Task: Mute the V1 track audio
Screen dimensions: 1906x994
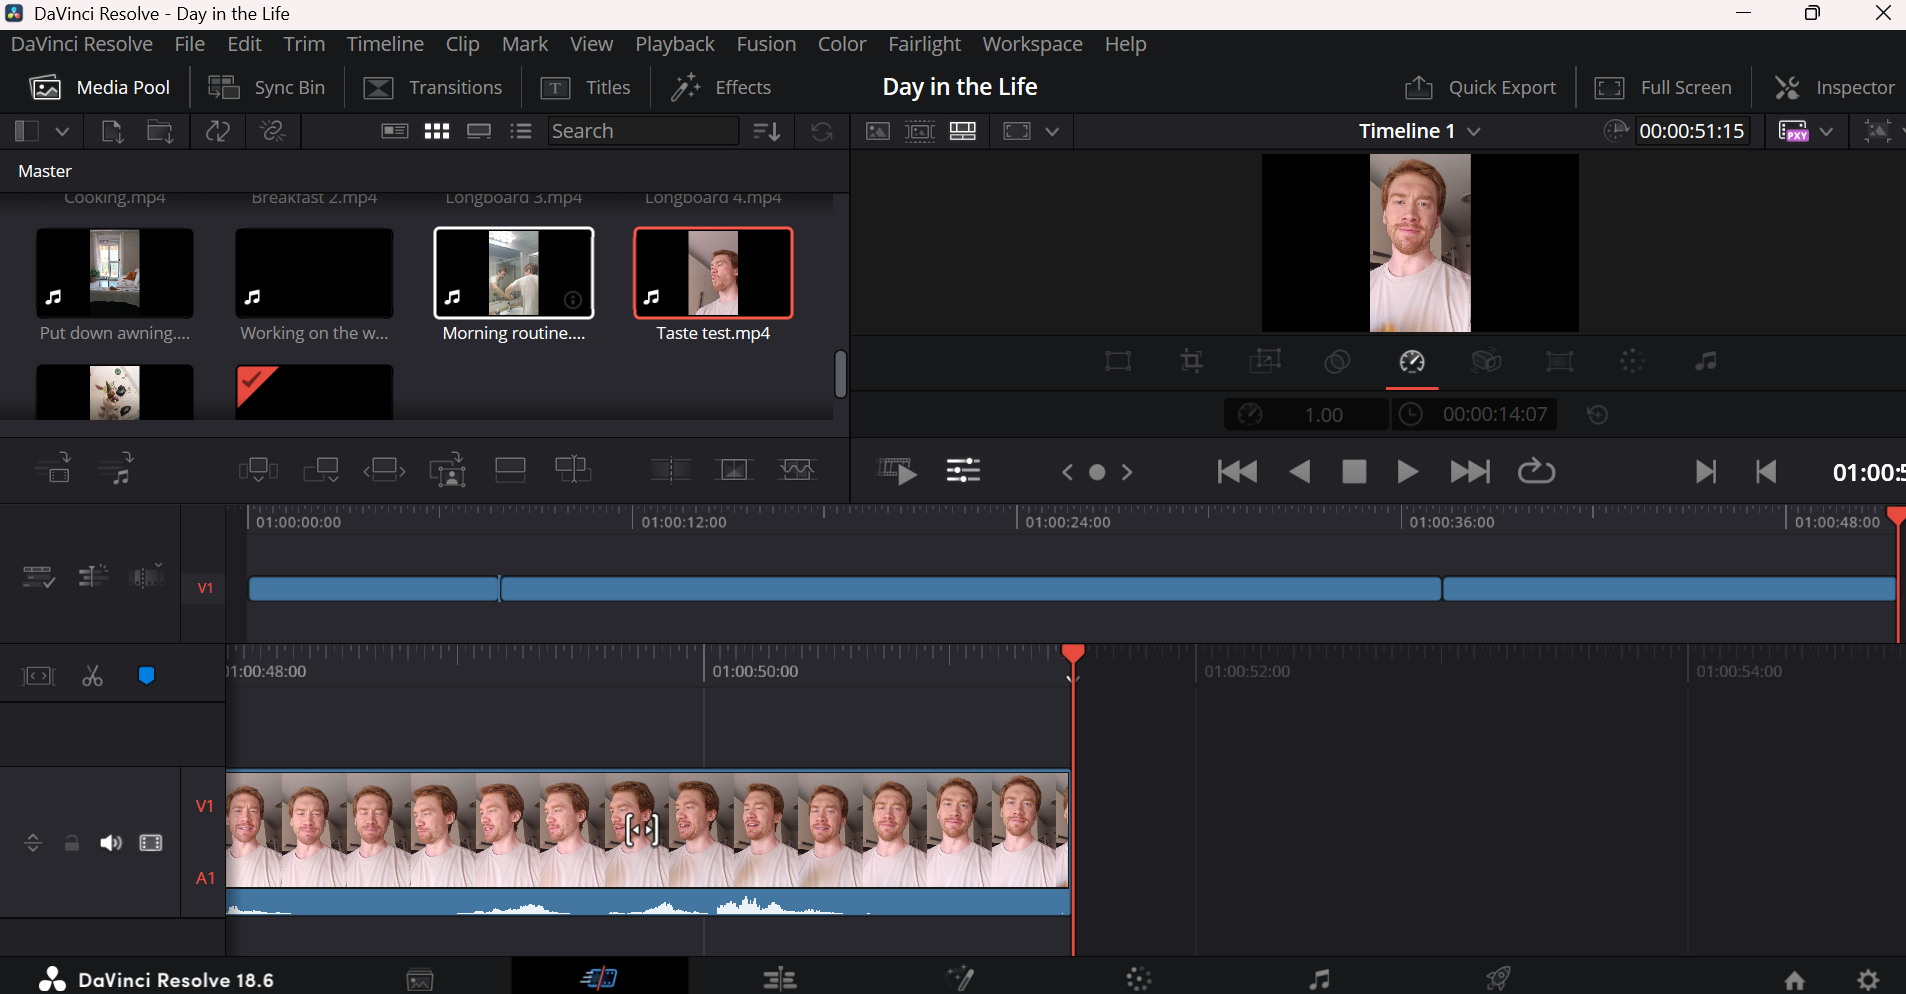Action: click(111, 844)
